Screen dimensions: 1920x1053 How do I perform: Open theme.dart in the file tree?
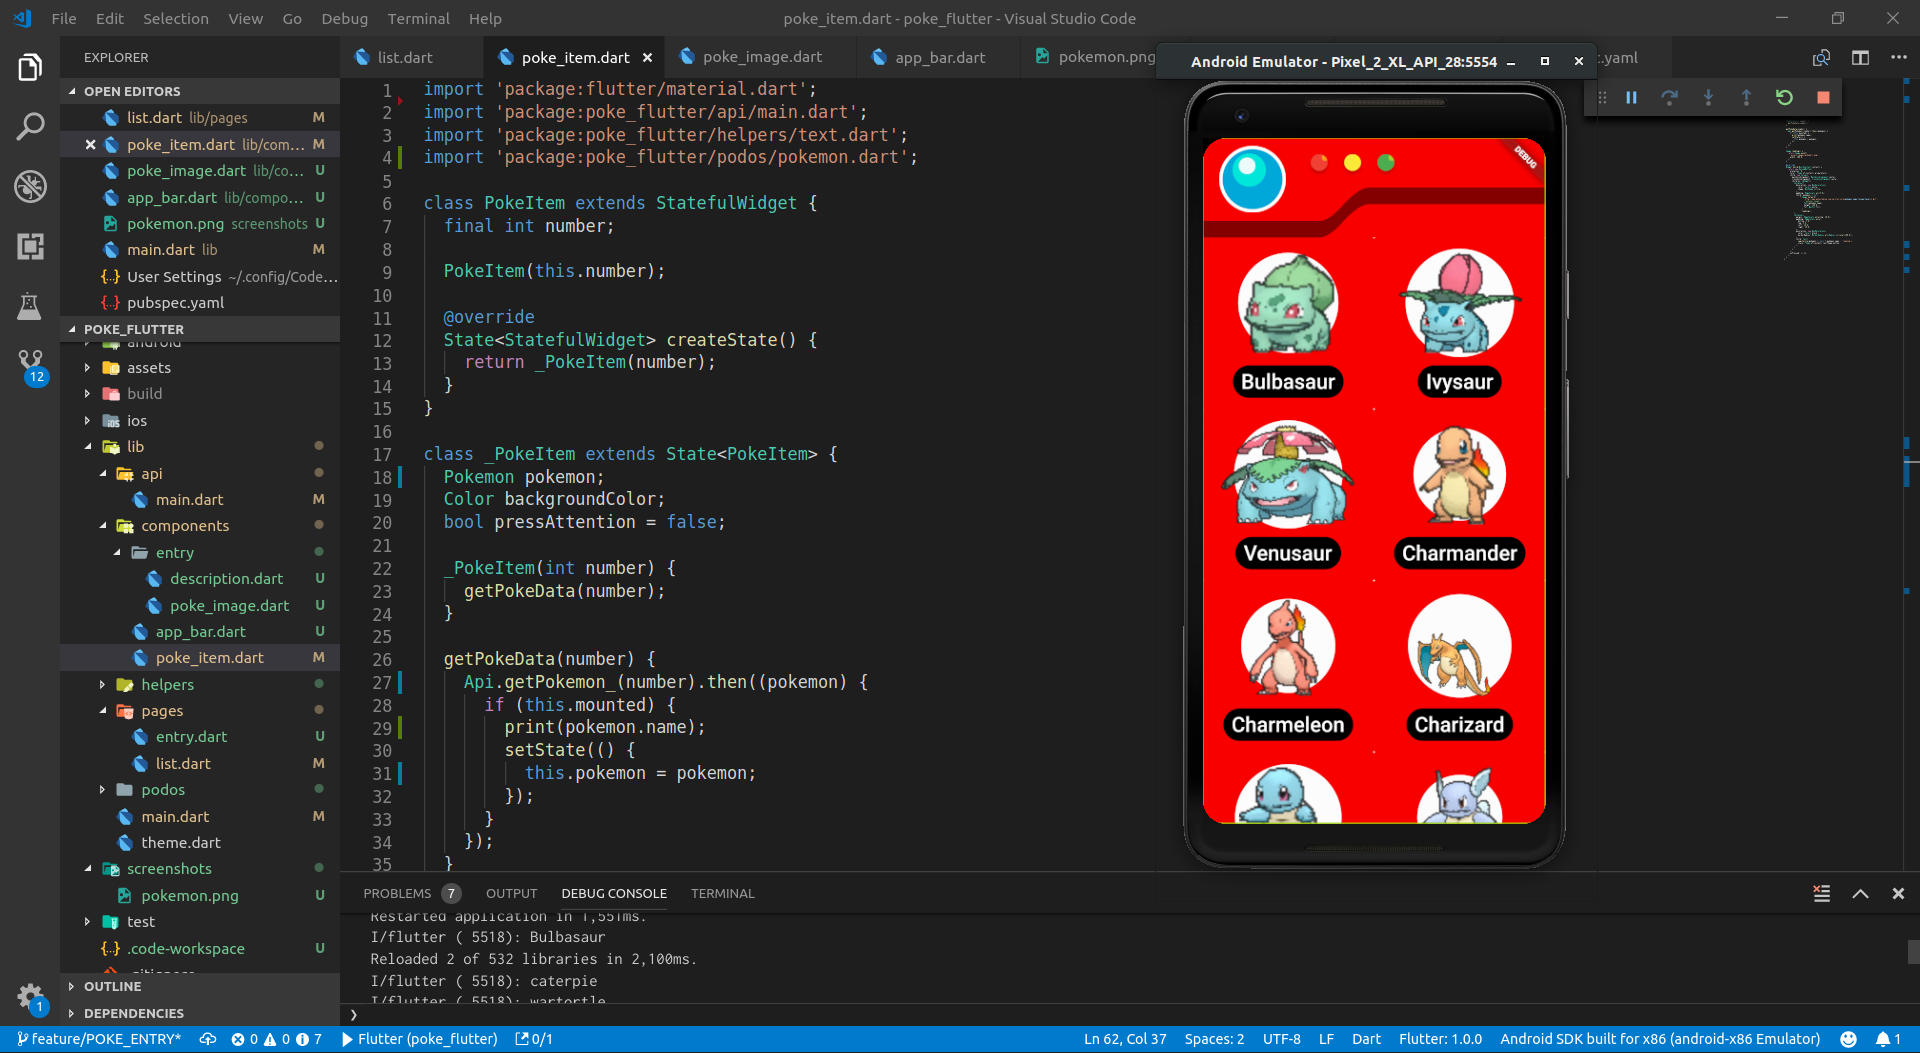[x=181, y=843]
